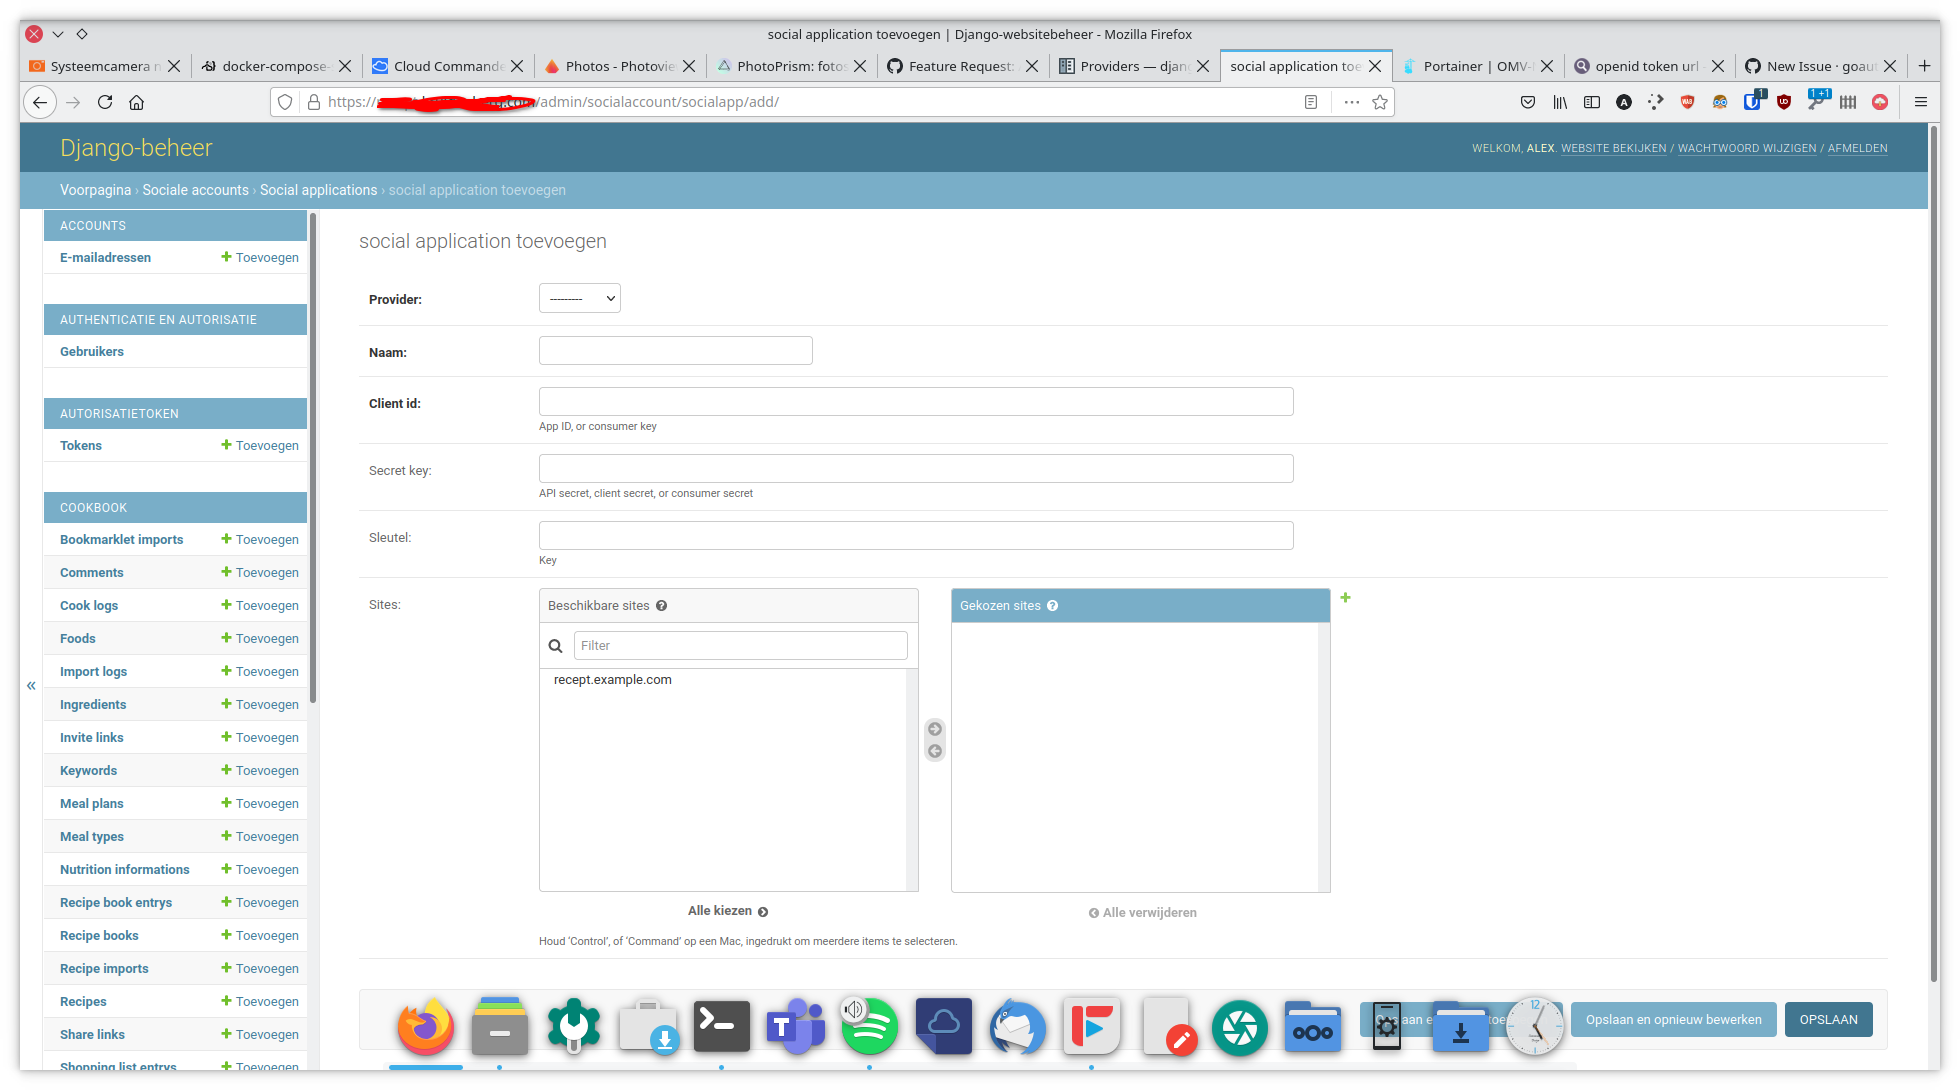Open the Bitwarden extension in the toolbar
1960x1090 pixels.
click(1753, 102)
